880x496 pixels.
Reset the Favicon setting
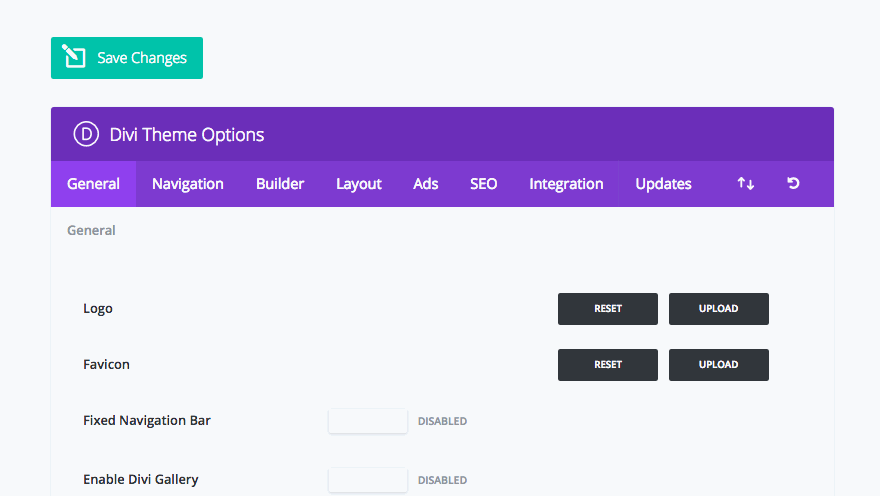point(608,365)
